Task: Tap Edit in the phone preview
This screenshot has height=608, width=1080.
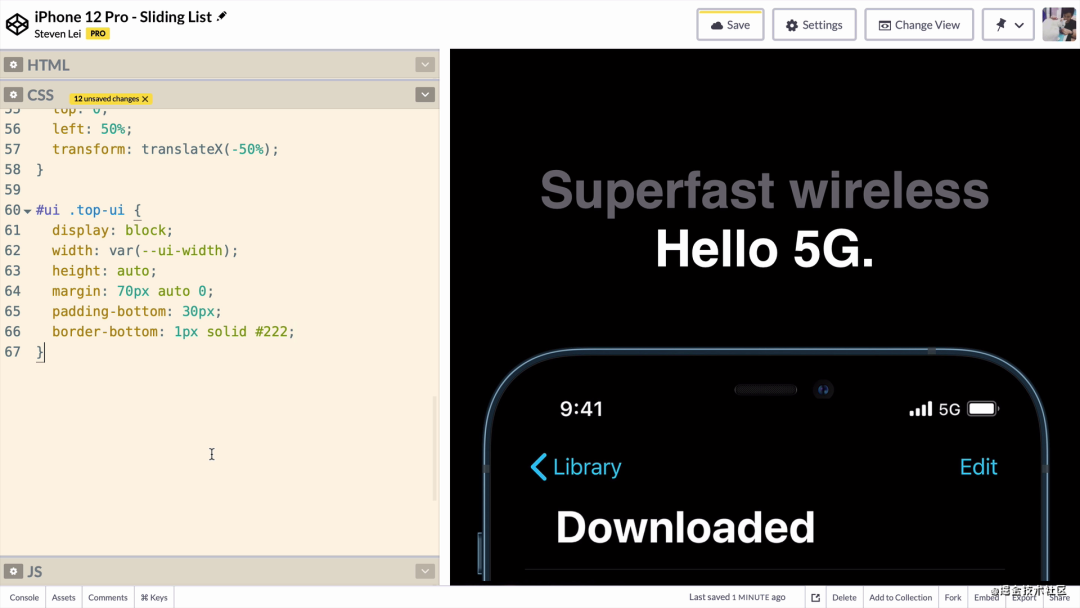Action: (x=978, y=467)
